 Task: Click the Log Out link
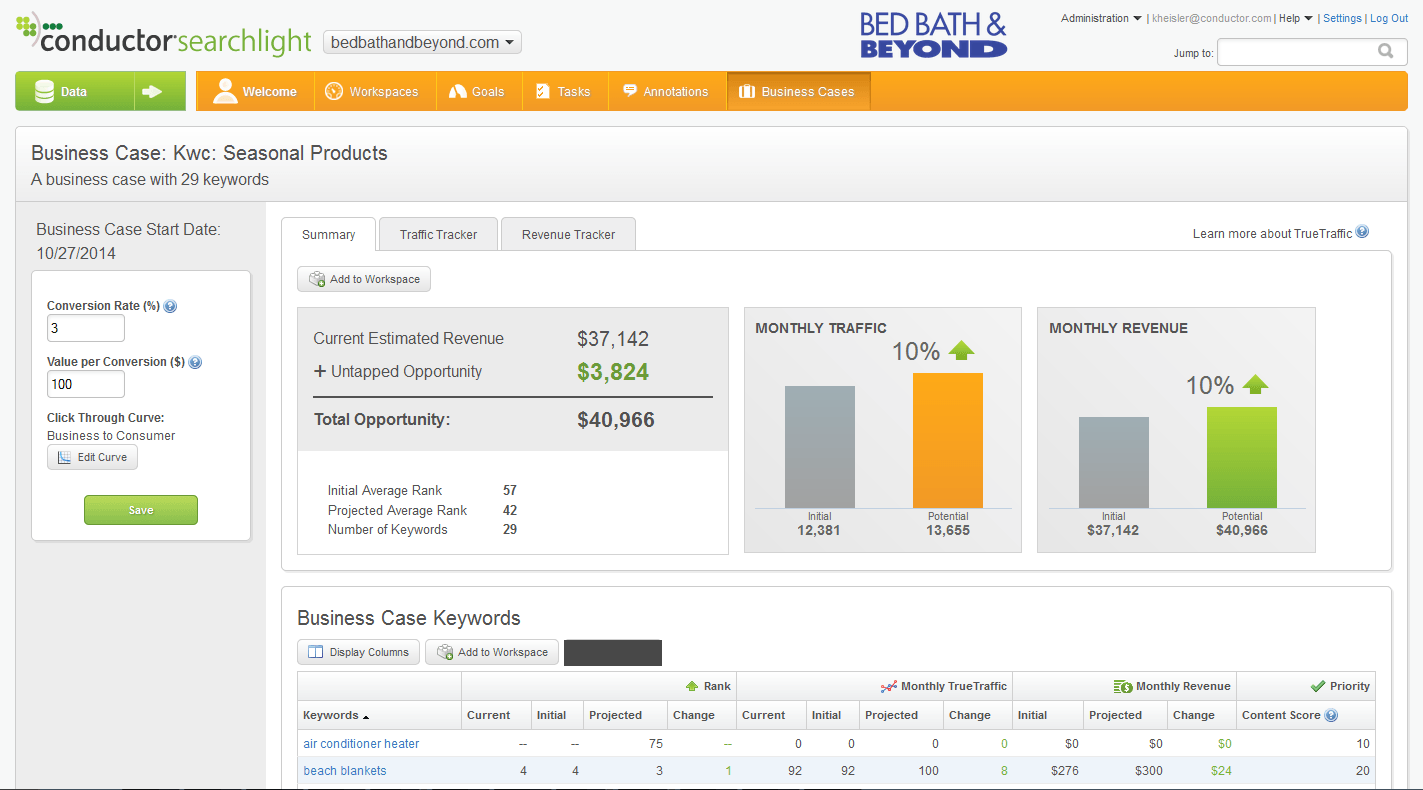(x=1389, y=18)
